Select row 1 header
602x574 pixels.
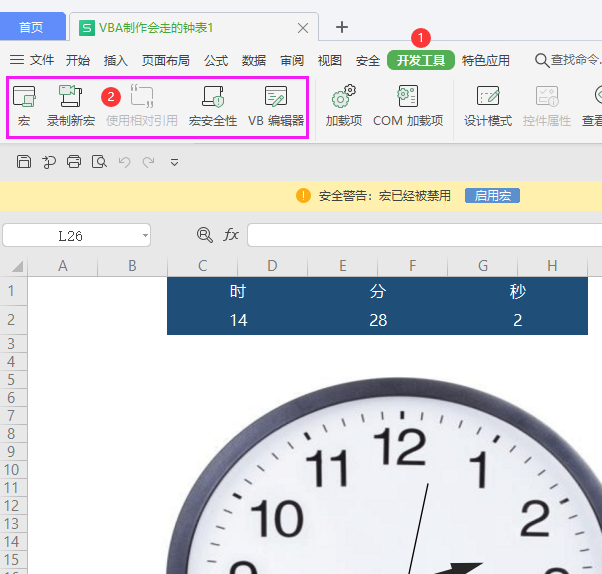pyautogui.click(x=13, y=291)
